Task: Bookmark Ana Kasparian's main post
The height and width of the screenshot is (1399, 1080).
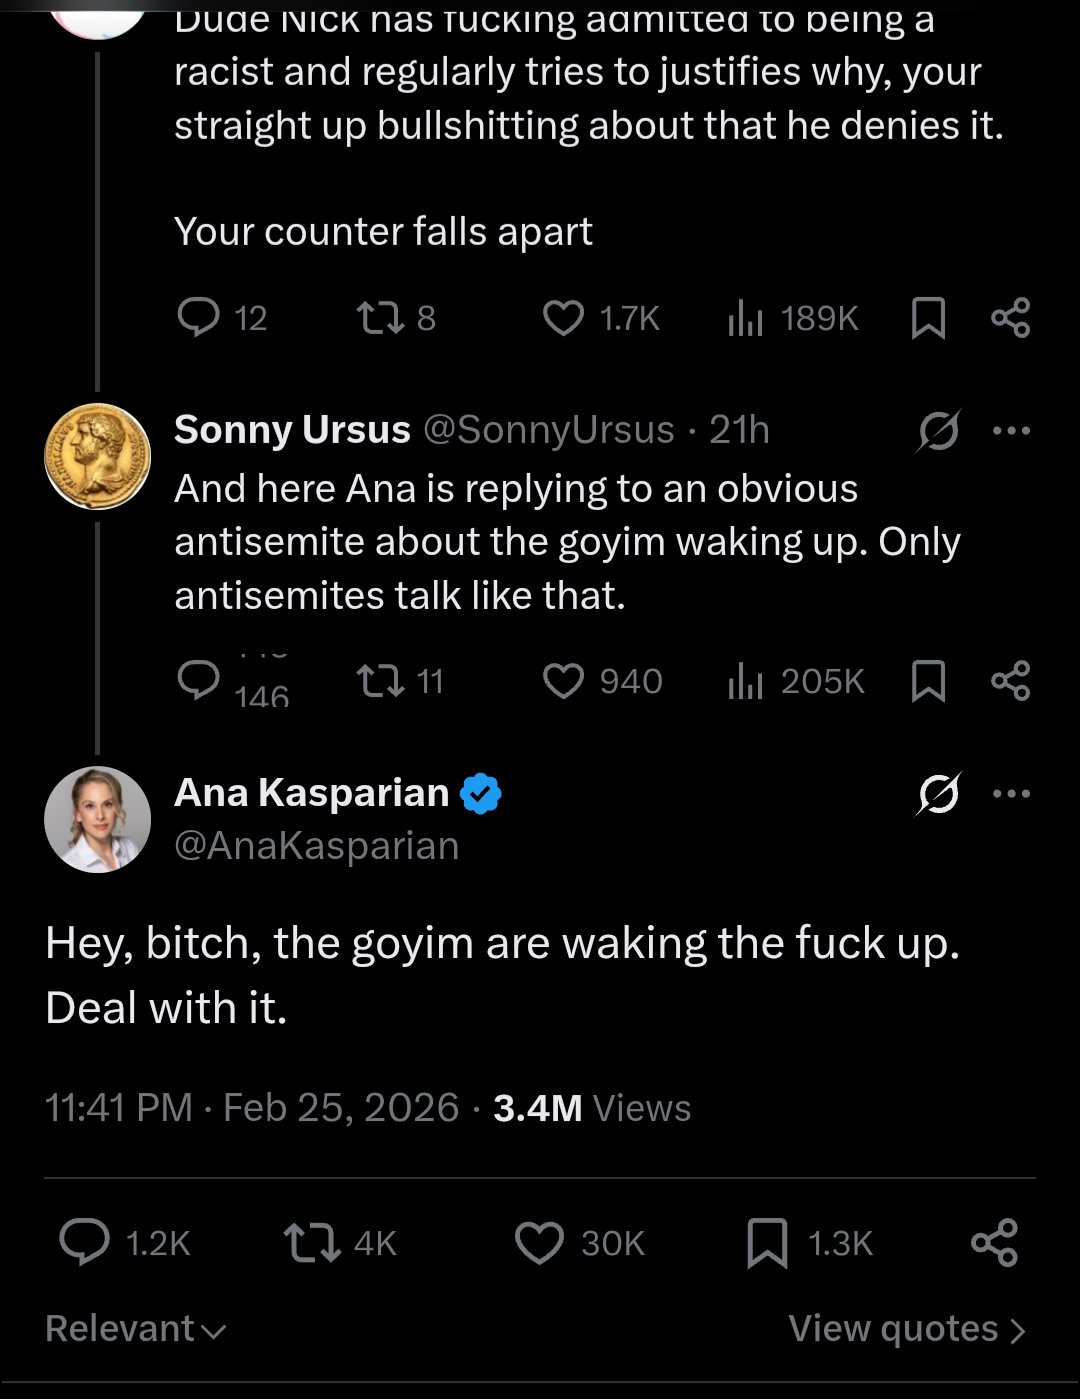Action: [767, 1243]
